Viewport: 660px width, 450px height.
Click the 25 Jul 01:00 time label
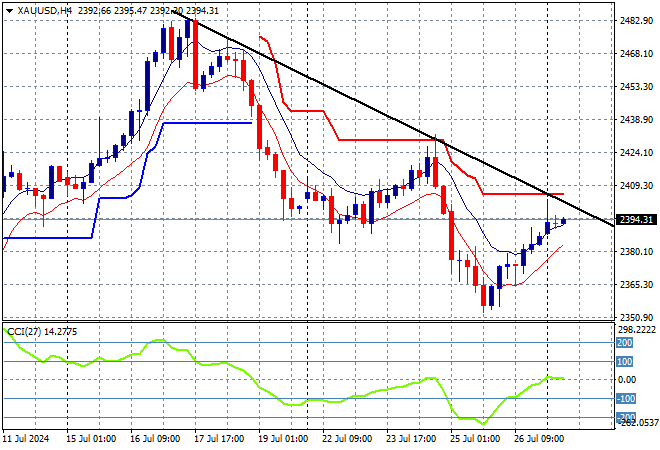click(x=475, y=439)
